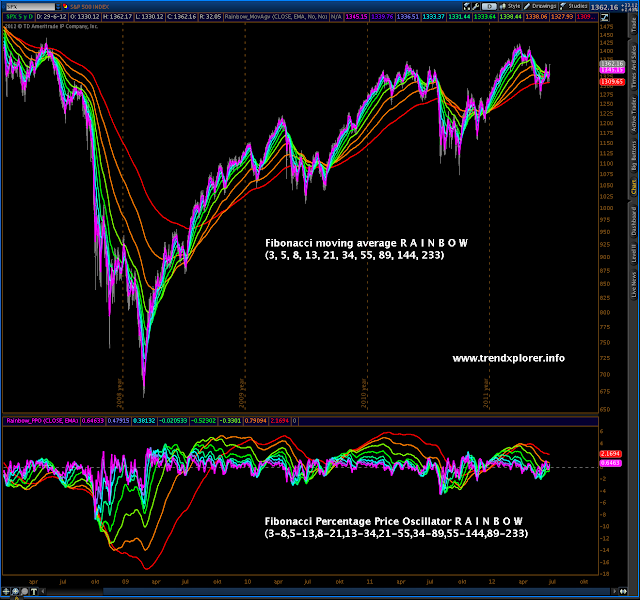
Task: Click the Fibonacci Percentage Price Oscillator text note
Action: coord(396,527)
